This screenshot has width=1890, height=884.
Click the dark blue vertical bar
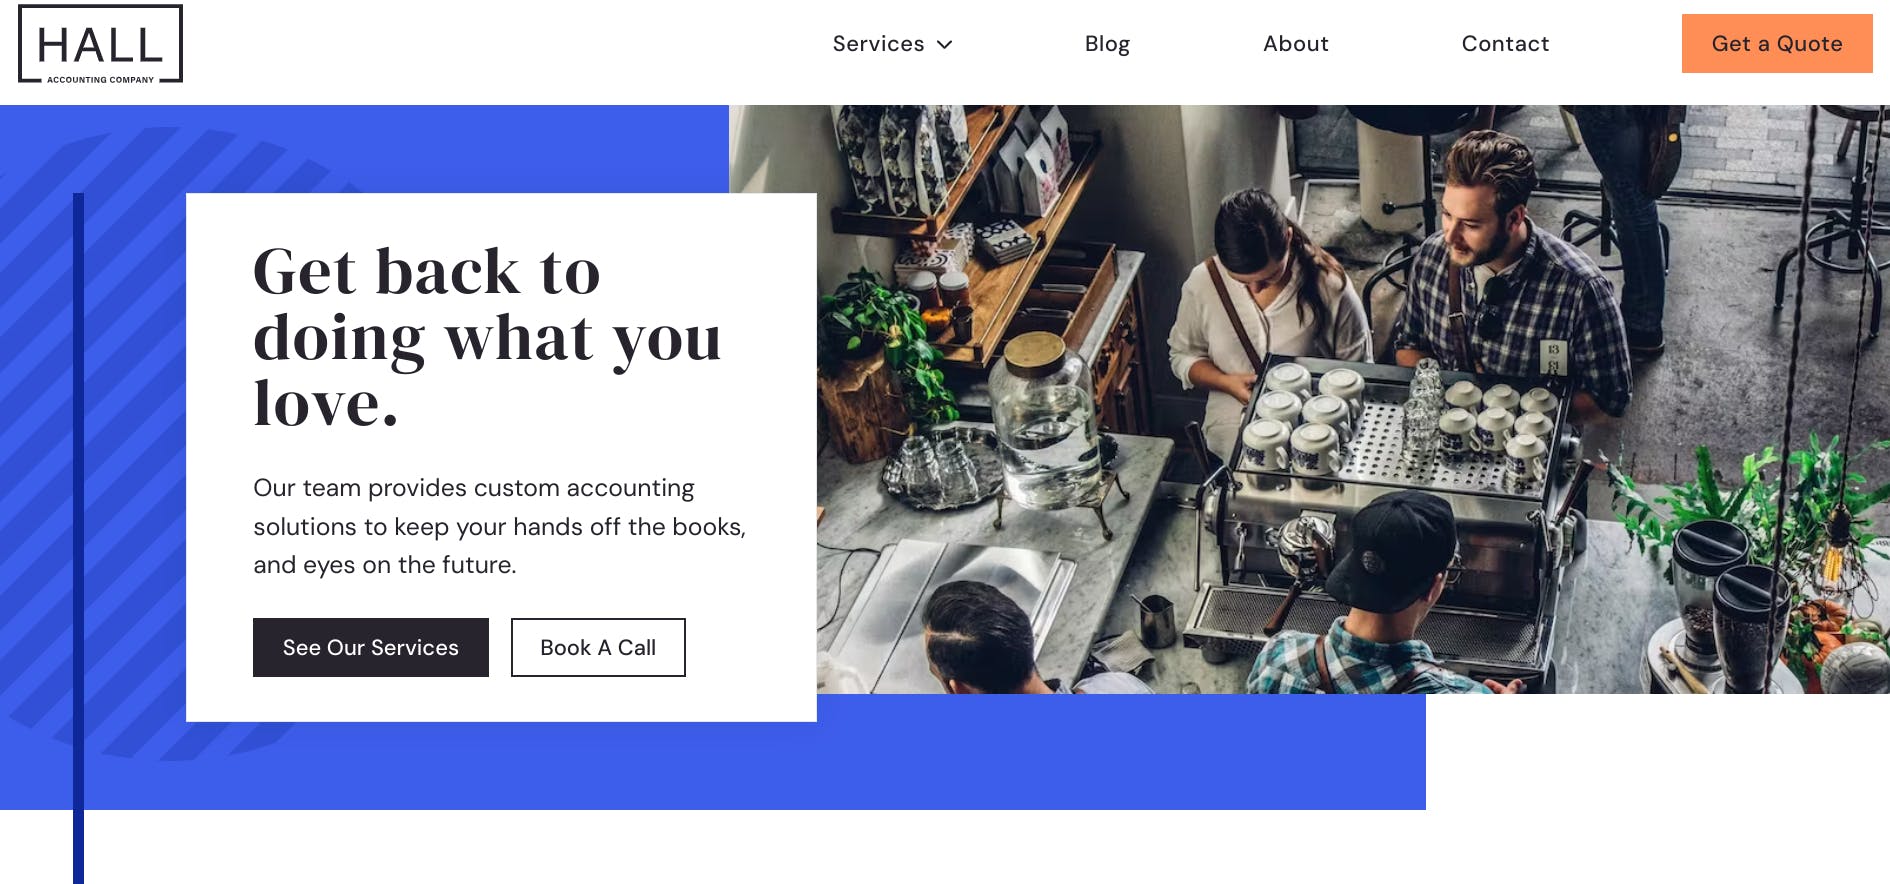coord(78,538)
